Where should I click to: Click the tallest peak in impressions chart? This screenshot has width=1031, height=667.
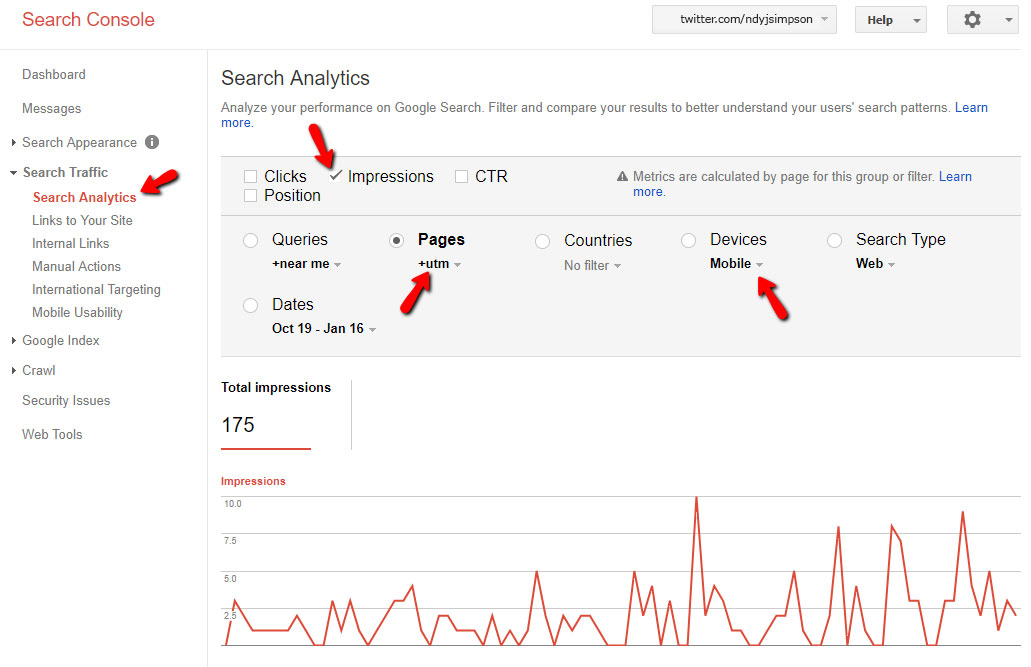(x=696, y=498)
